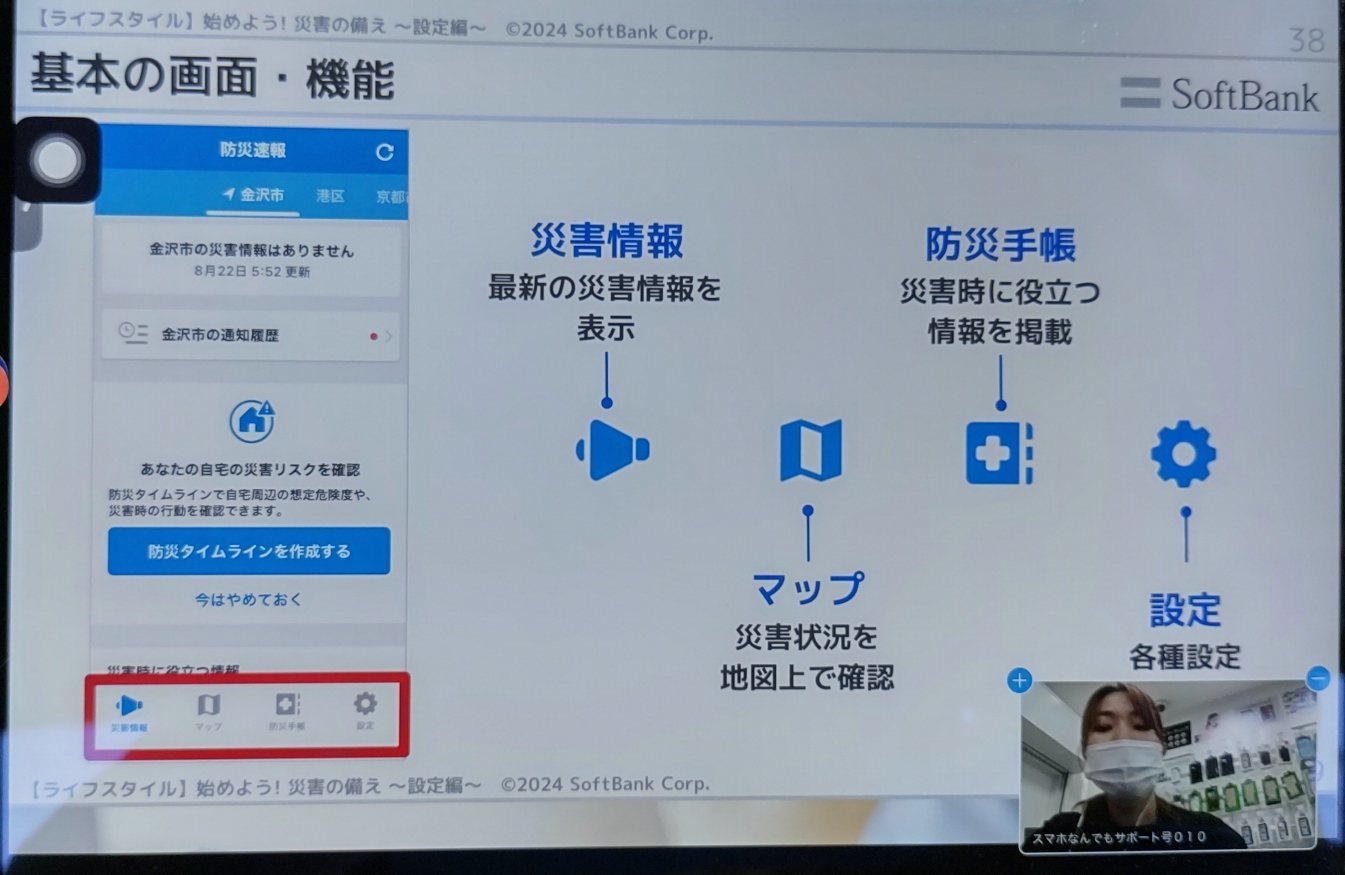The height and width of the screenshot is (875, 1345).
Task: Open the 設定 gear tab in the phone's navigation bar
Action: click(365, 711)
